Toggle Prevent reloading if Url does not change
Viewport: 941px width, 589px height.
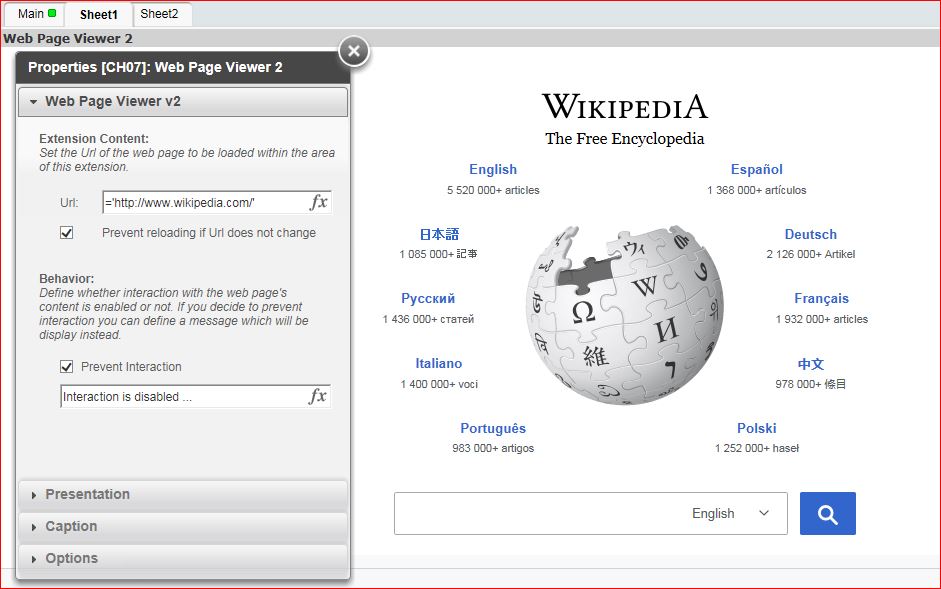67,232
